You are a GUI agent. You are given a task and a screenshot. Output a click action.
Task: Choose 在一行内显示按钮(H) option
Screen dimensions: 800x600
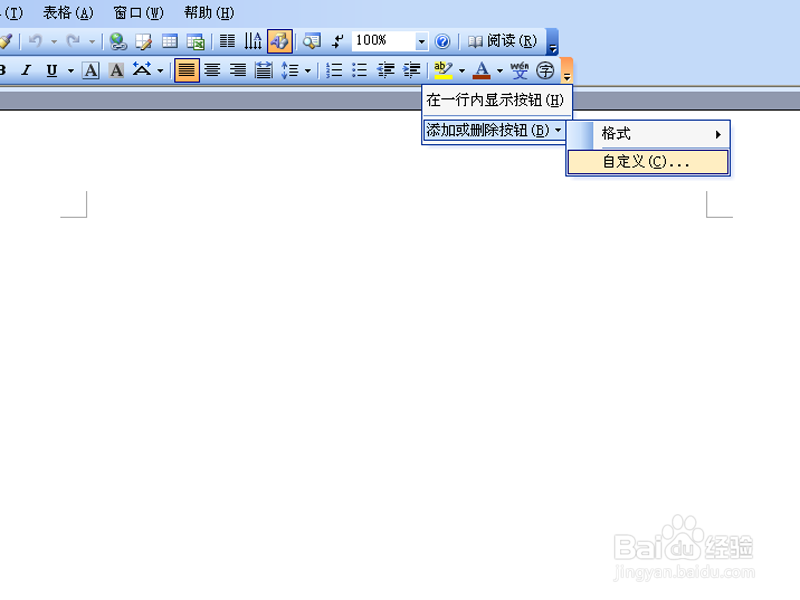point(495,100)
